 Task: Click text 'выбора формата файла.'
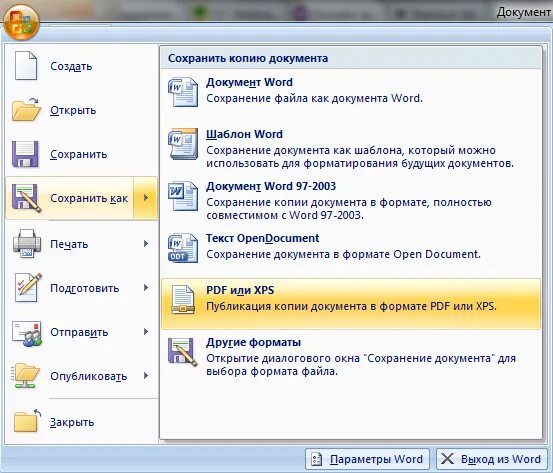pos(272,371)
